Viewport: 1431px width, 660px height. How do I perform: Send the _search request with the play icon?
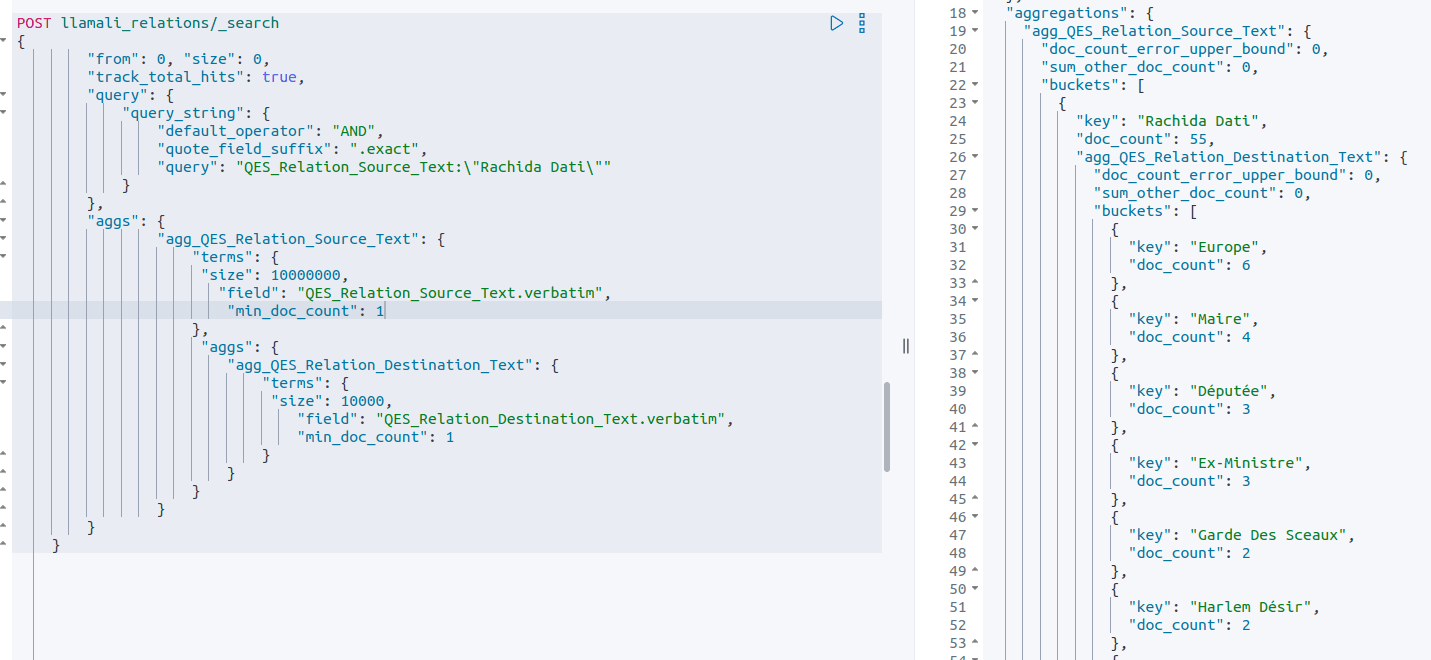coord(836,23)
